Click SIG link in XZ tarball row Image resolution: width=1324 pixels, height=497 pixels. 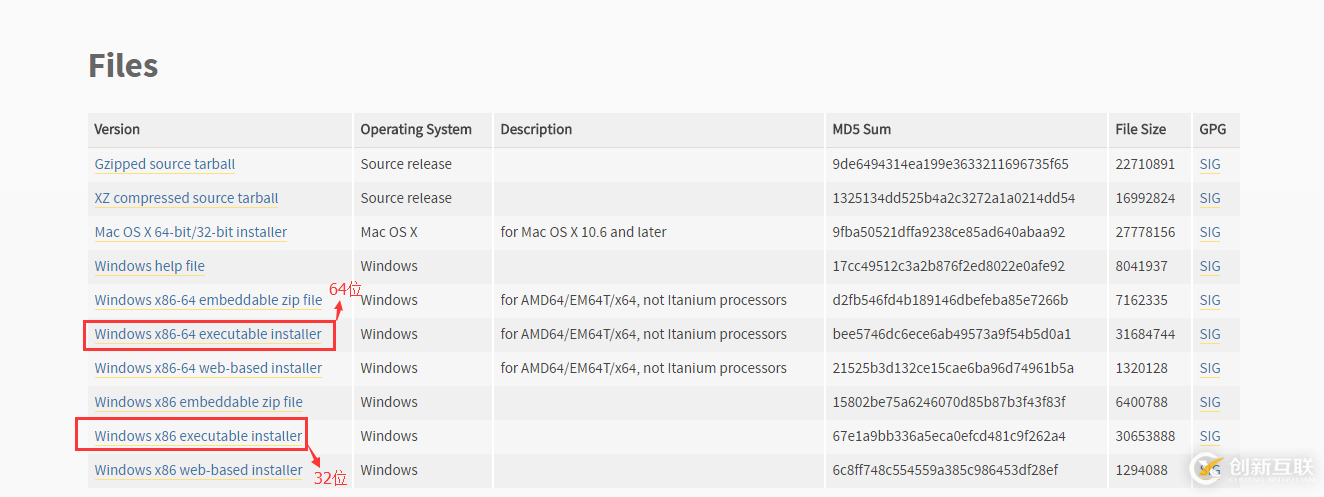pyautogui.click(x=1209, y=198)
